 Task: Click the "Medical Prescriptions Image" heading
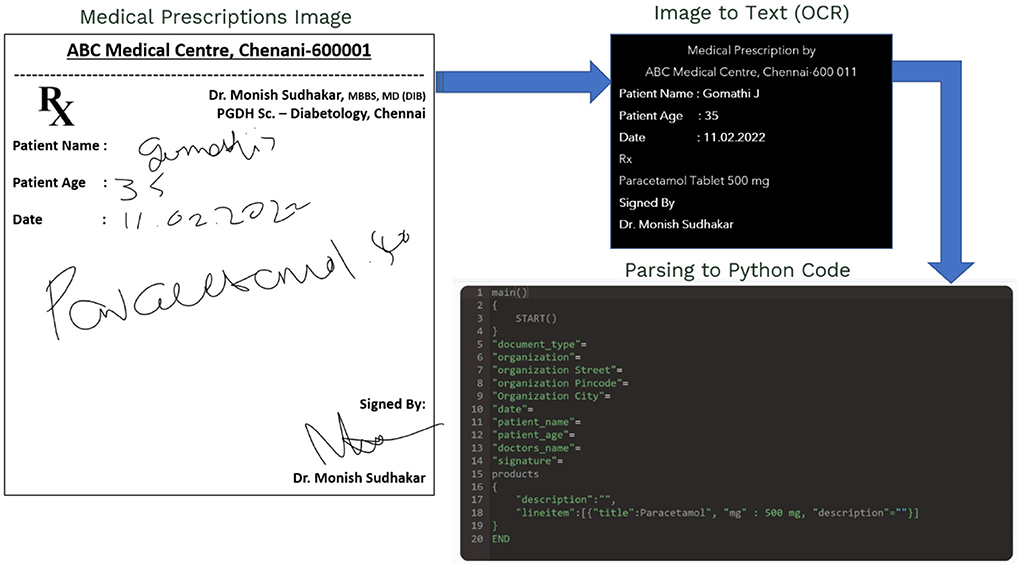(216, 18)
